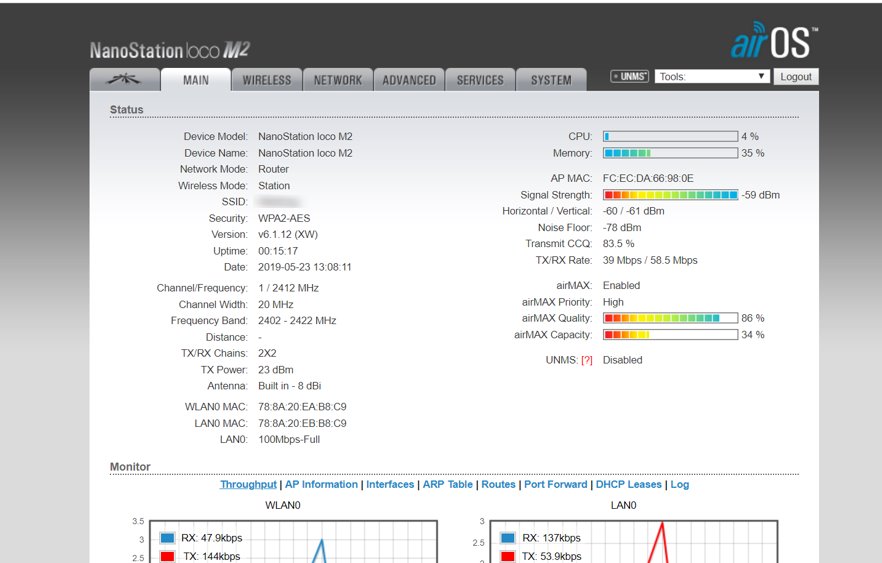Click the uptime value 00:15:17

click(278, 251)
